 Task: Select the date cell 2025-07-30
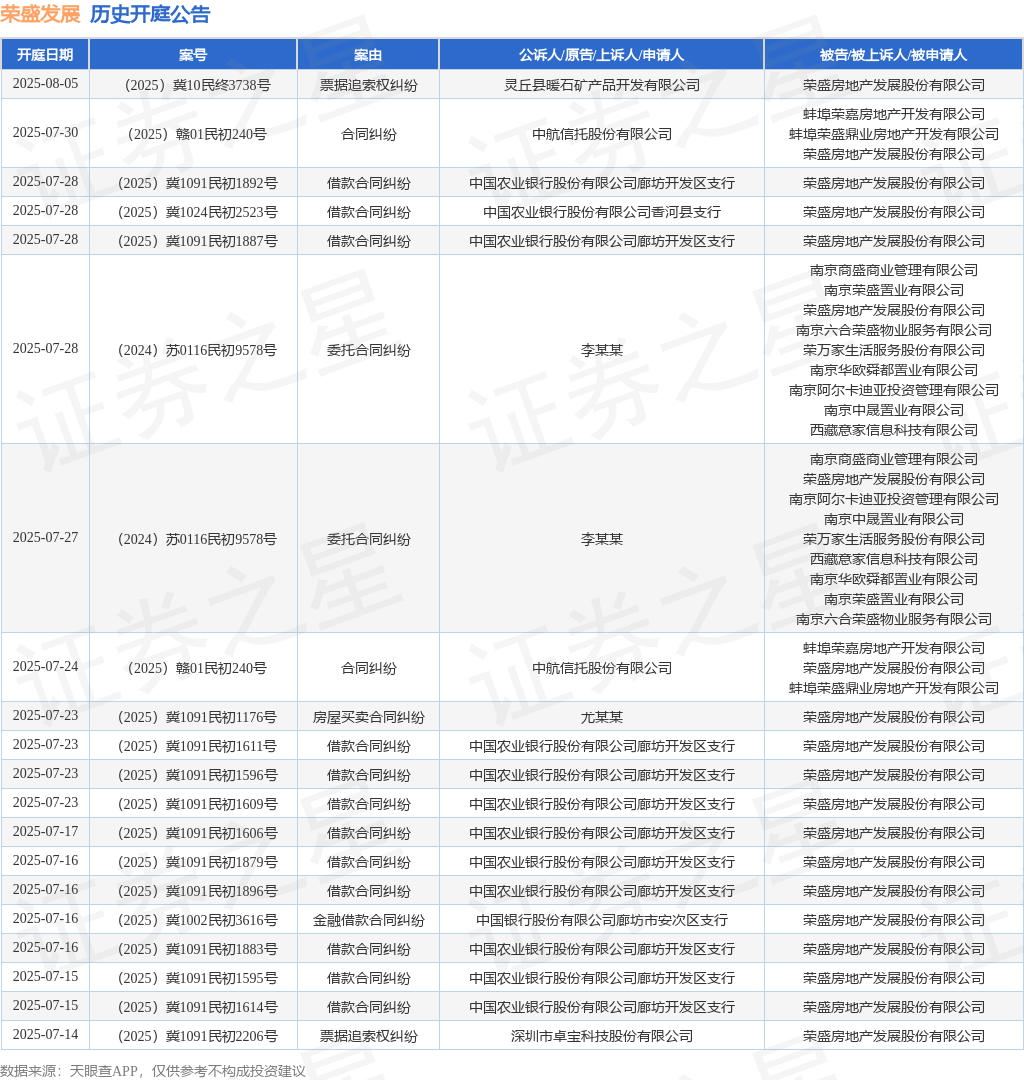pyautogui.click(x=45, y=133)
